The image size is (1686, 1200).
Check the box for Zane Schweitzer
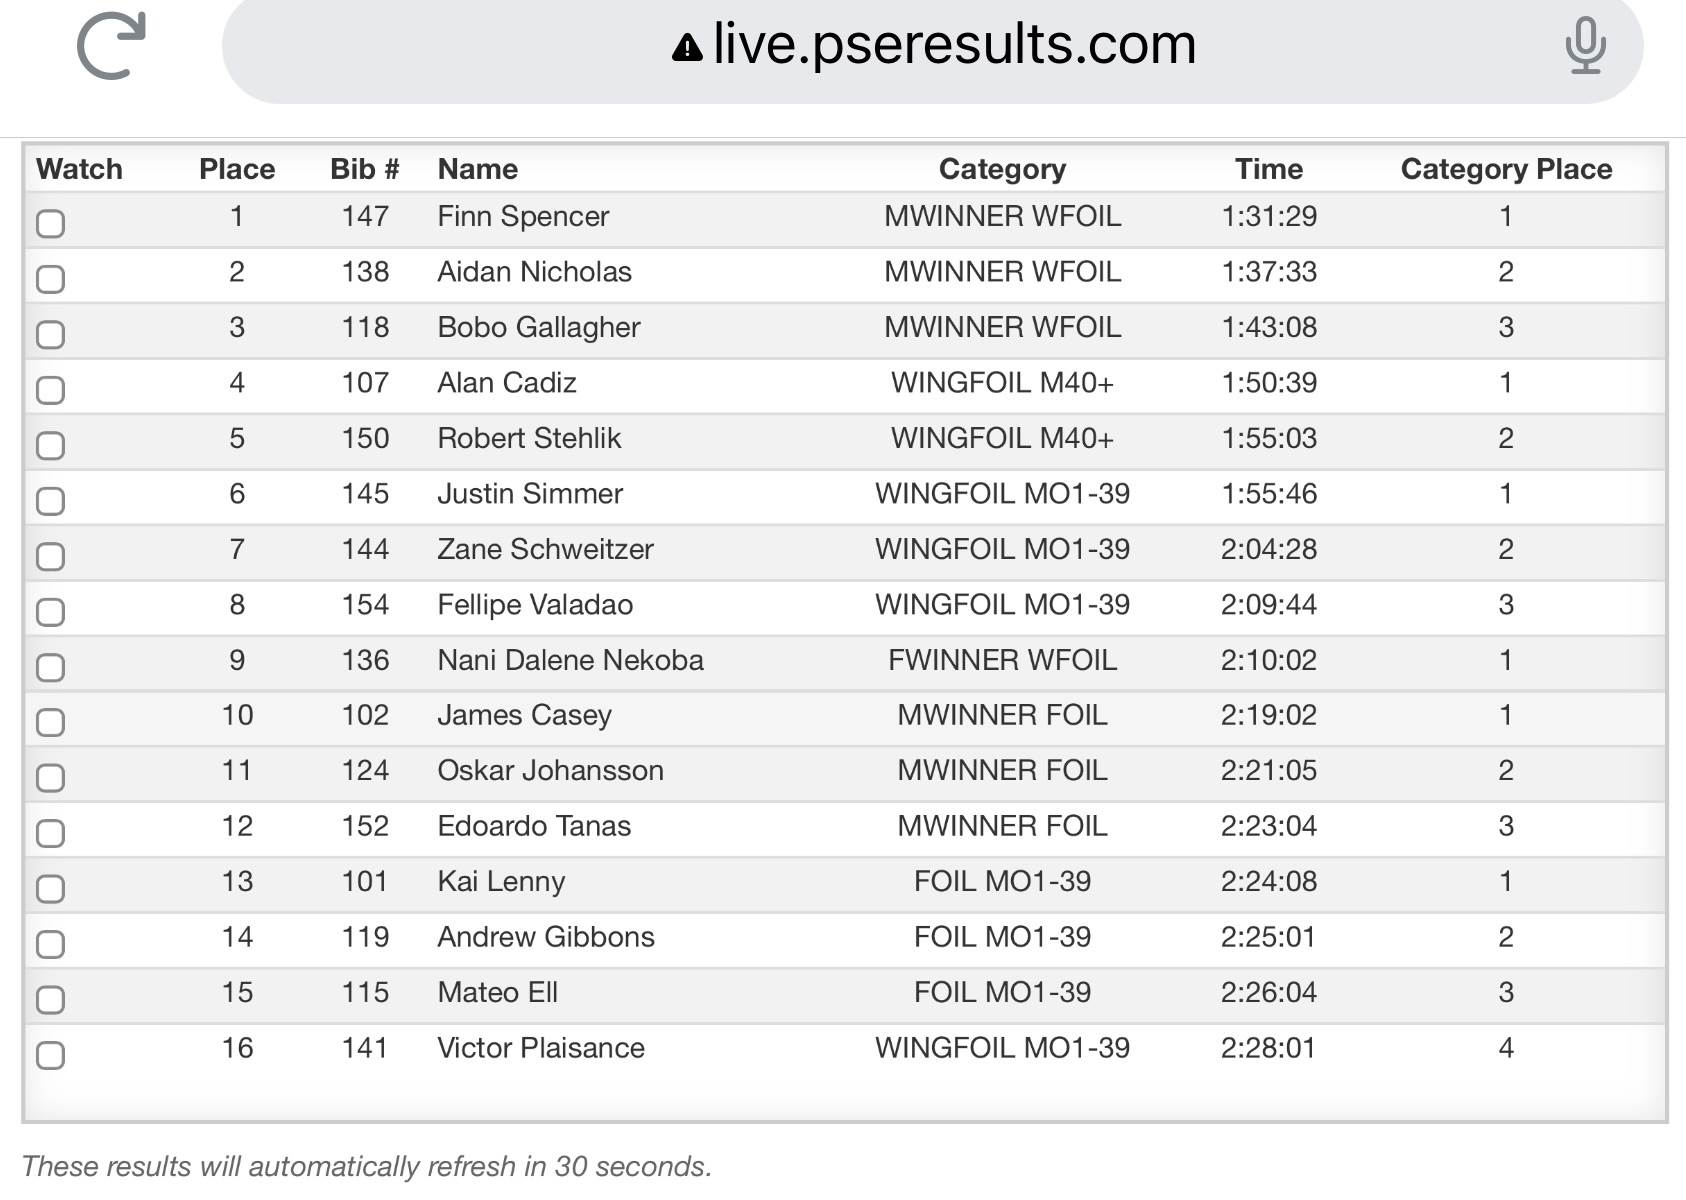click(51, 557)
